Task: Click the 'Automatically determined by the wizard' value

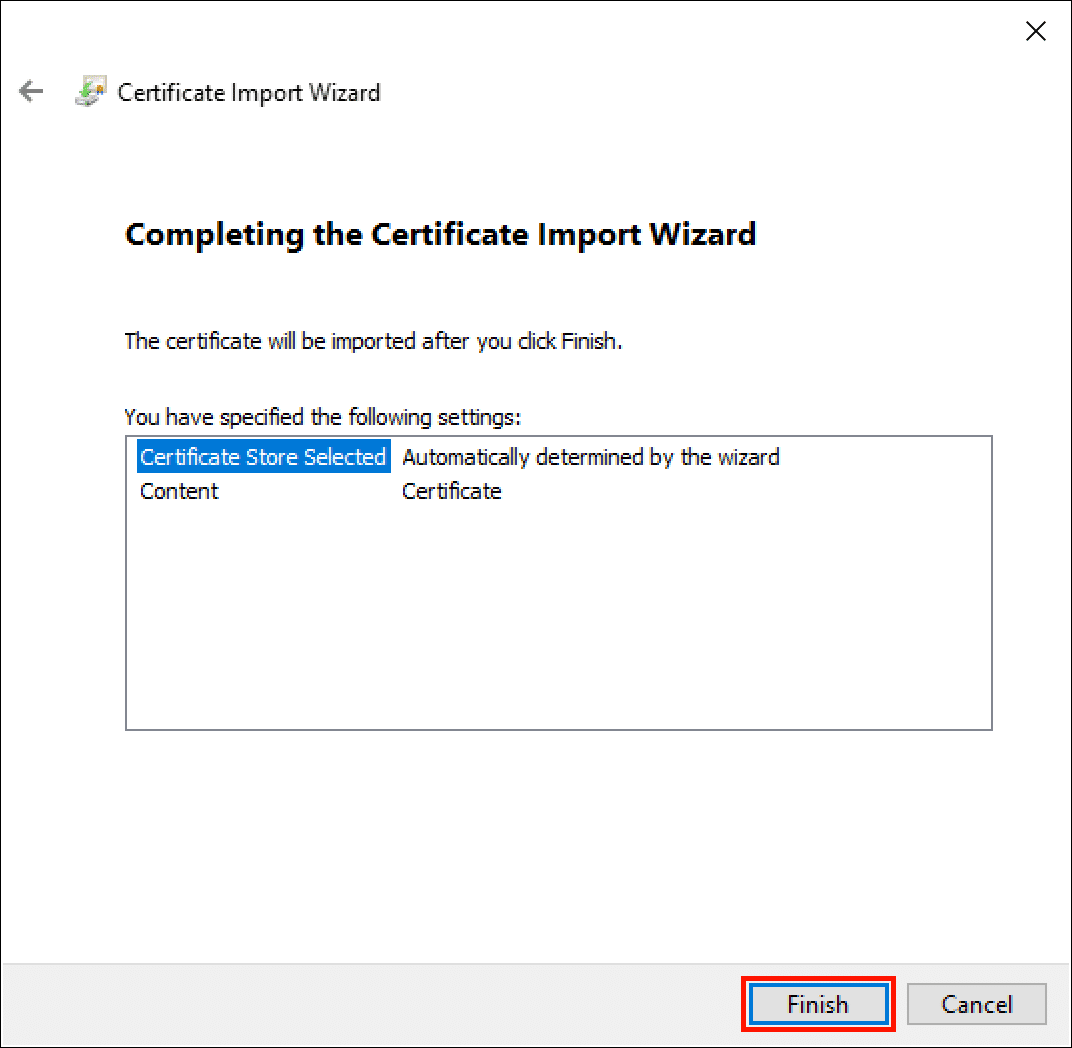Action: [590, 457]
